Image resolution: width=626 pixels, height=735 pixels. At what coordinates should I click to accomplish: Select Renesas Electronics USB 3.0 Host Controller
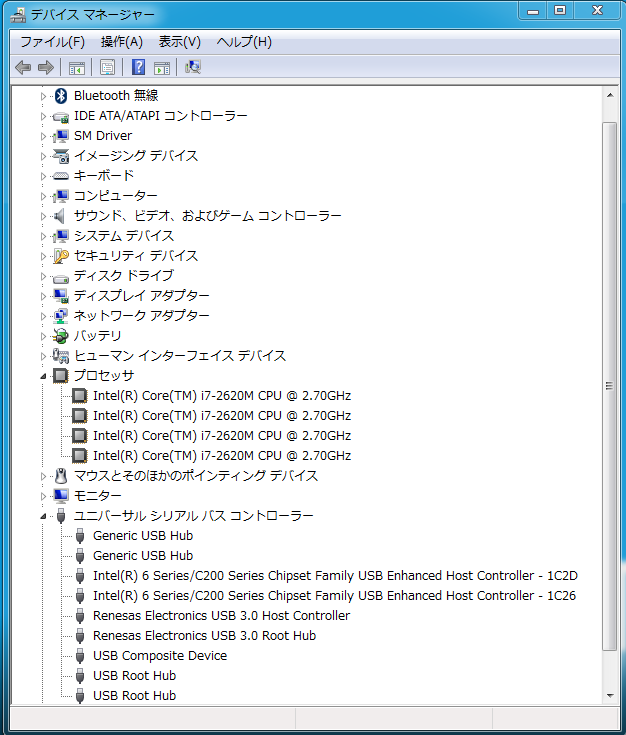(221, 615)
